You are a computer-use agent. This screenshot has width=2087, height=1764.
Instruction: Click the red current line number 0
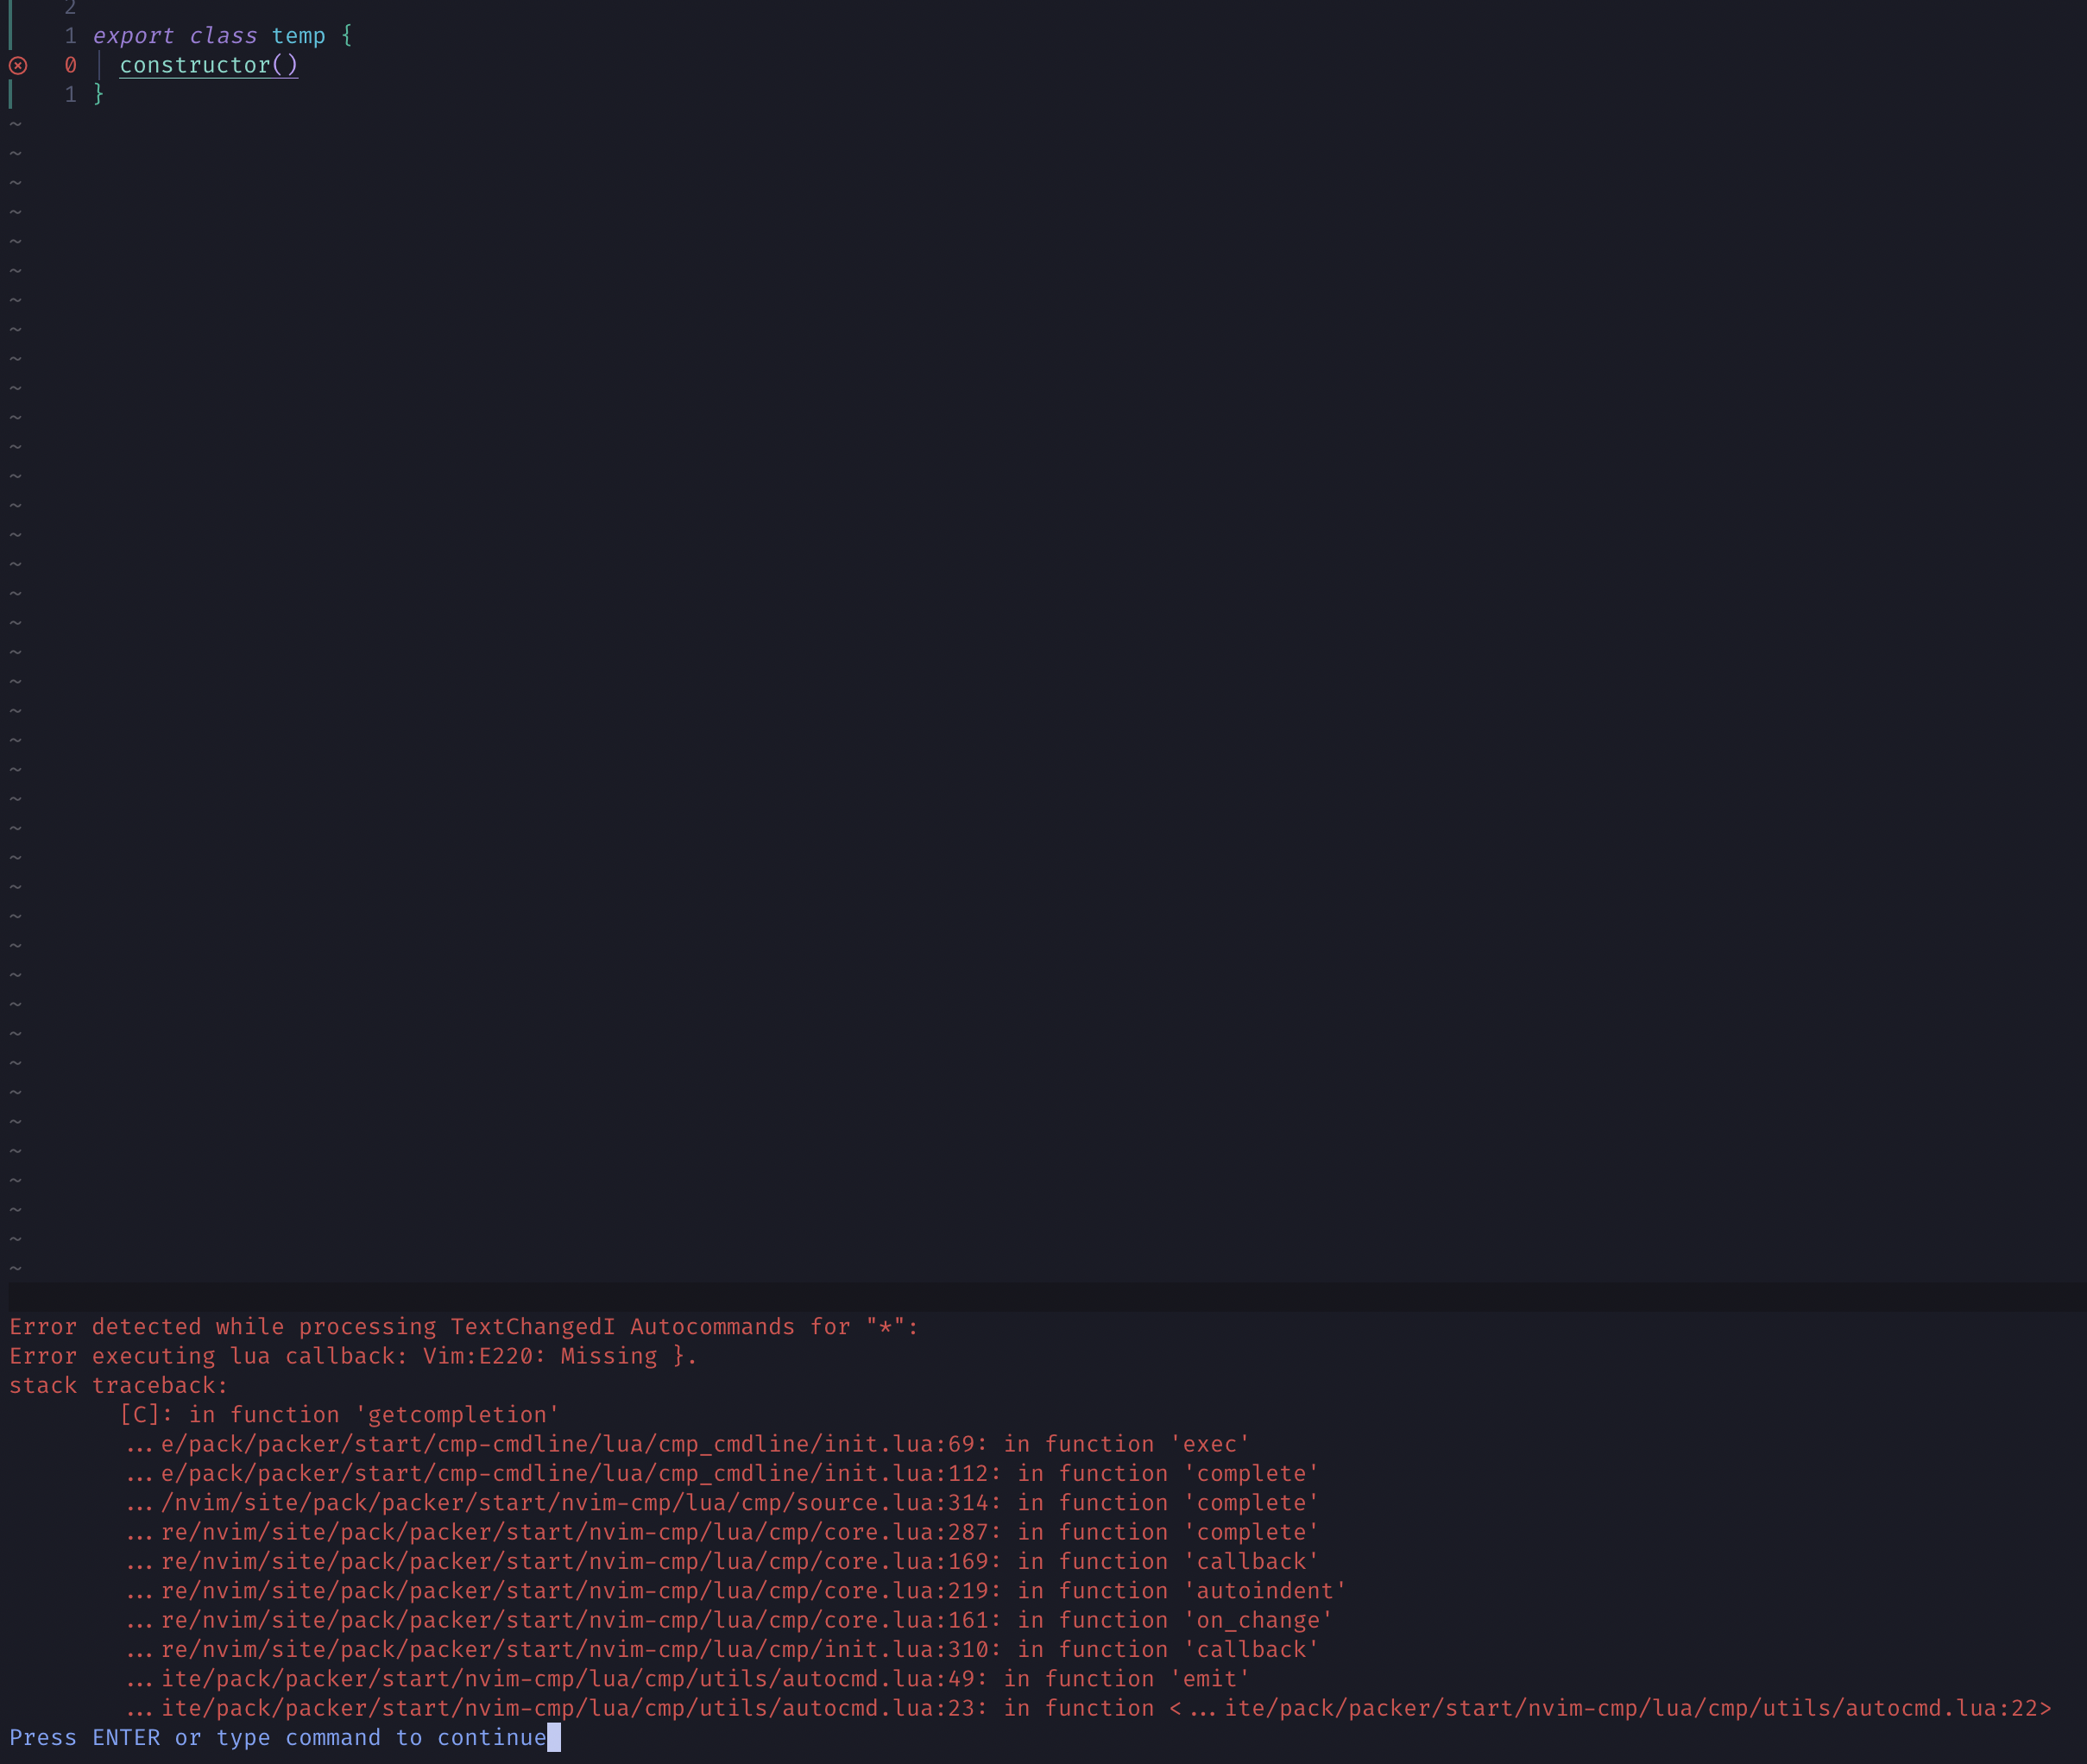coord(70,65)
